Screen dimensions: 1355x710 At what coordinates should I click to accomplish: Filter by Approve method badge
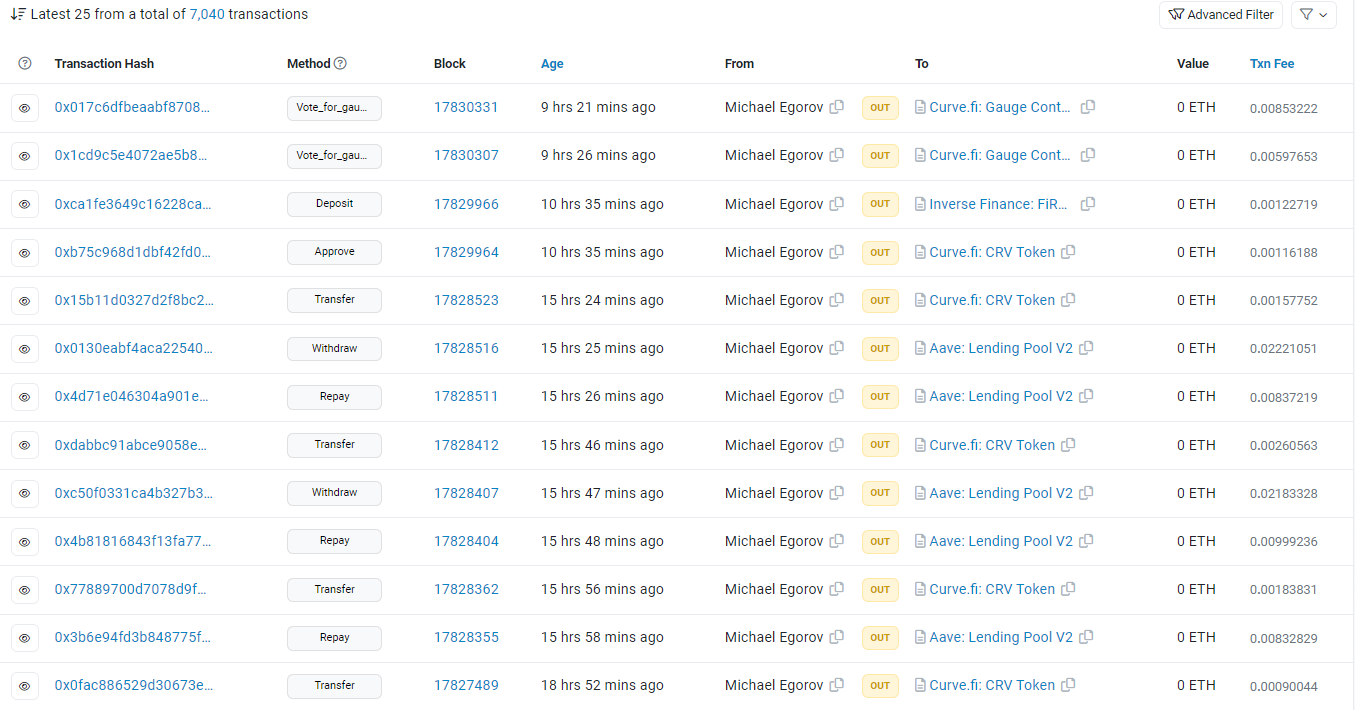pos(334,252)
